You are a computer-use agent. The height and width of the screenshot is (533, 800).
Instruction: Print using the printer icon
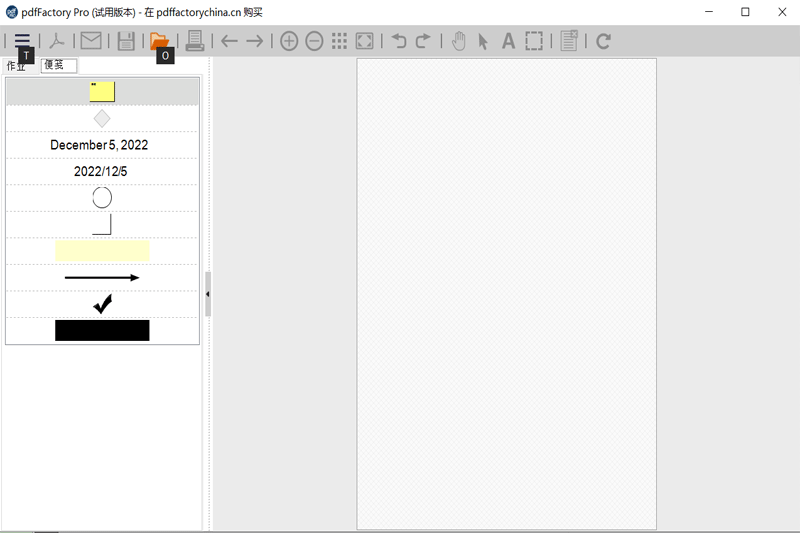[x=195, y=41]
